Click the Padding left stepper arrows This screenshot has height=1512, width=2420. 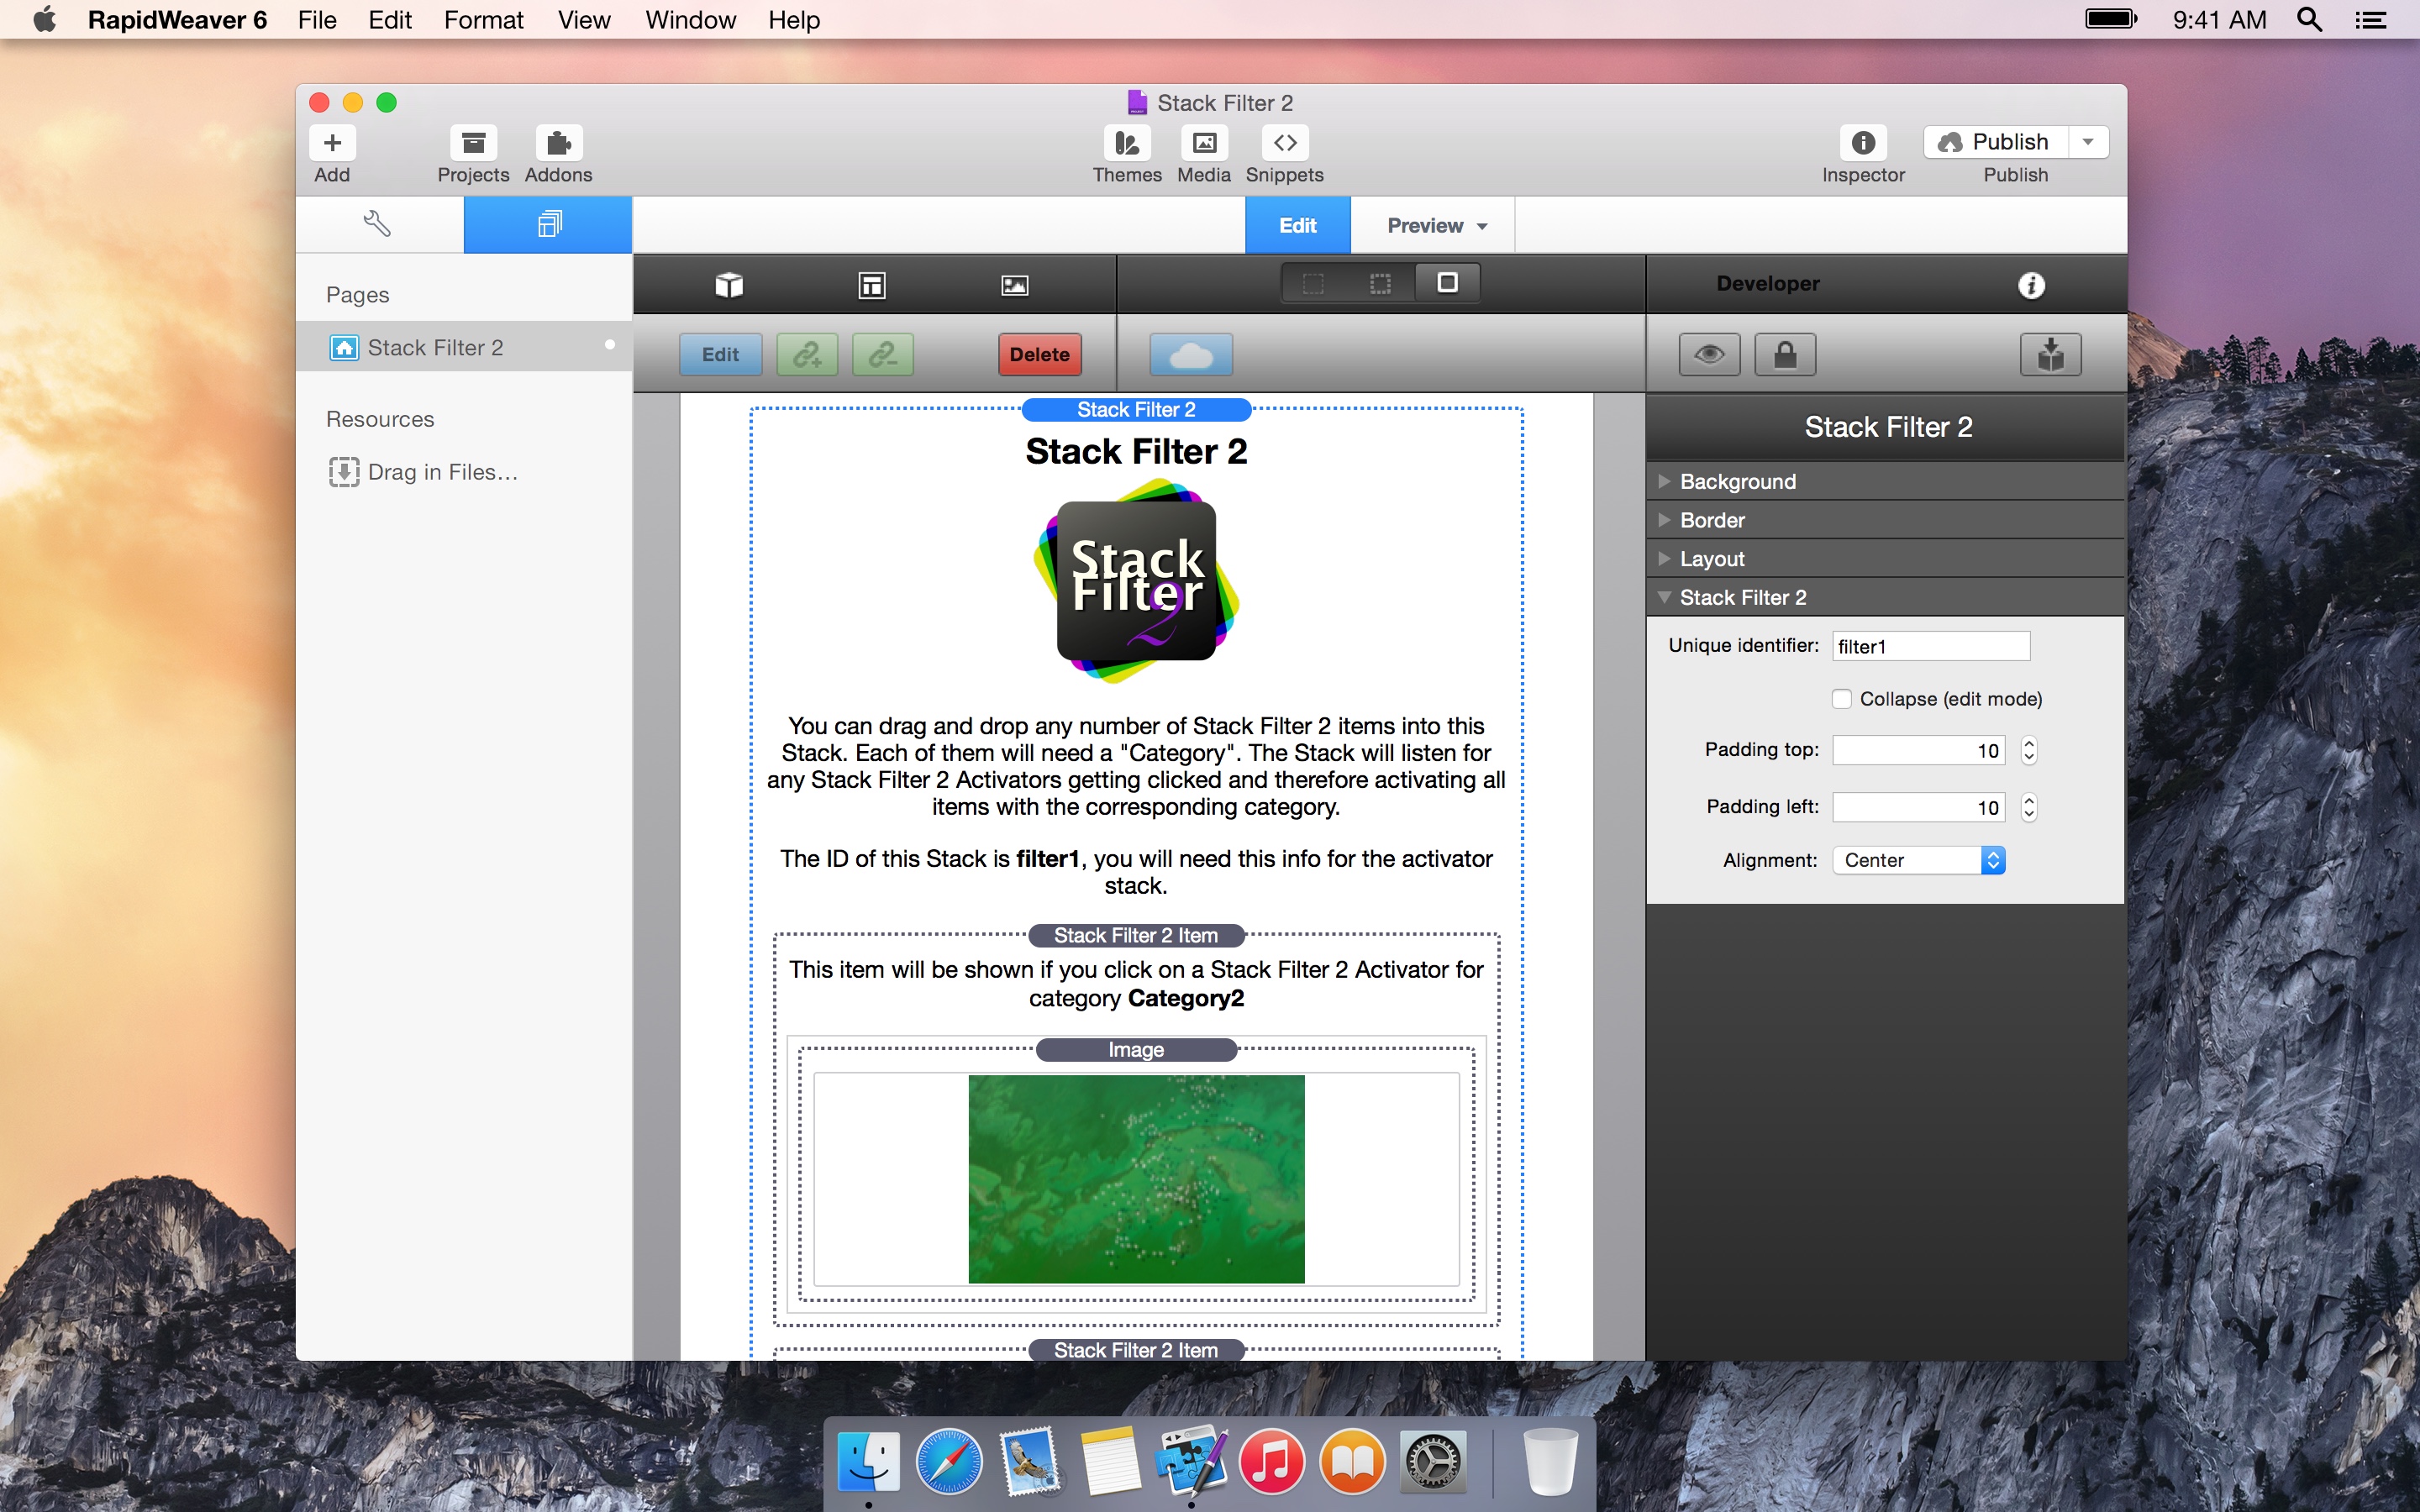(x=2028, y=807)
